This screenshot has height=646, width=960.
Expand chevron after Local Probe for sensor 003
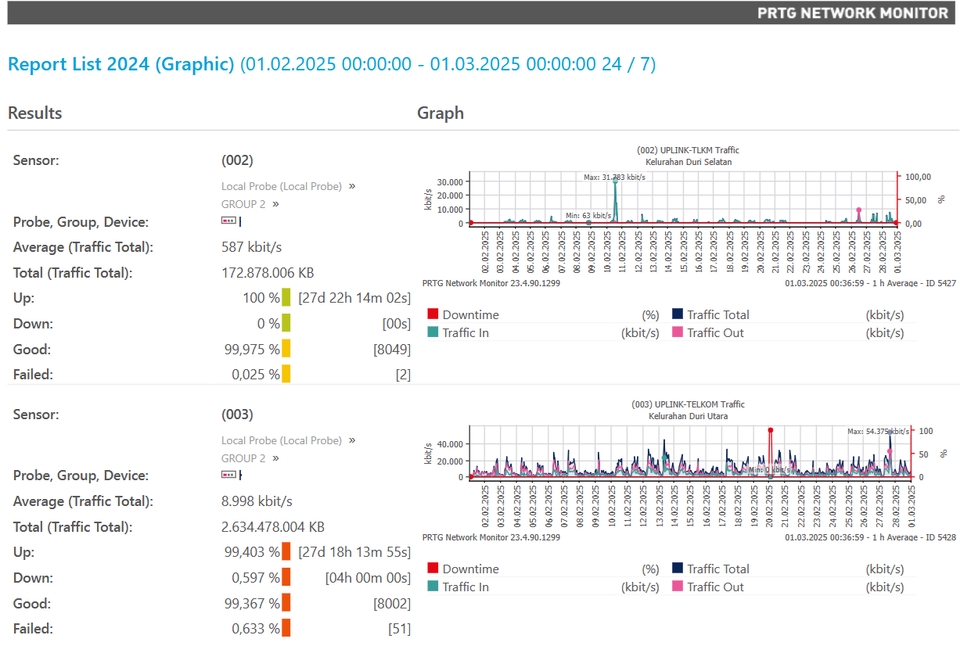(x=352, y=440)
